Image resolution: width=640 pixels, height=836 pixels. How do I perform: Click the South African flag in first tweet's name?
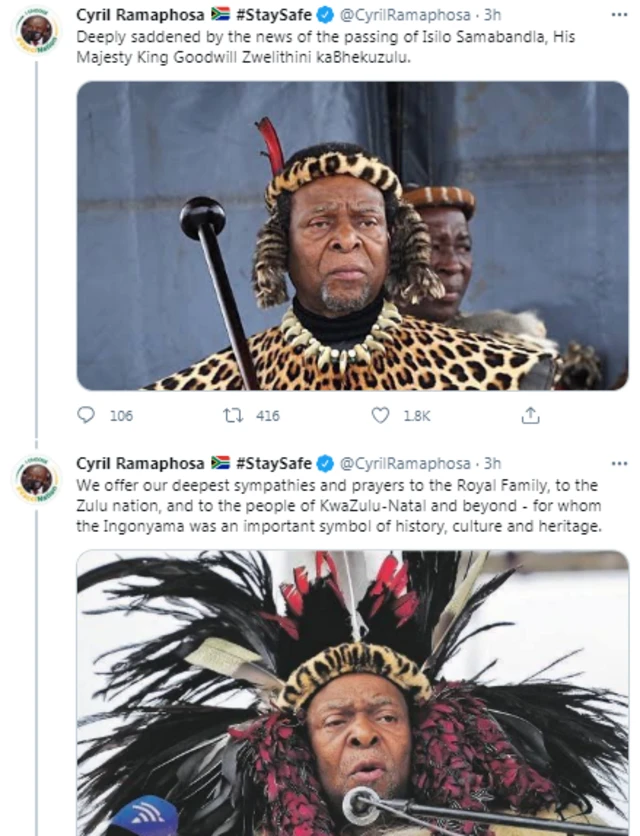tap(222, 13)
